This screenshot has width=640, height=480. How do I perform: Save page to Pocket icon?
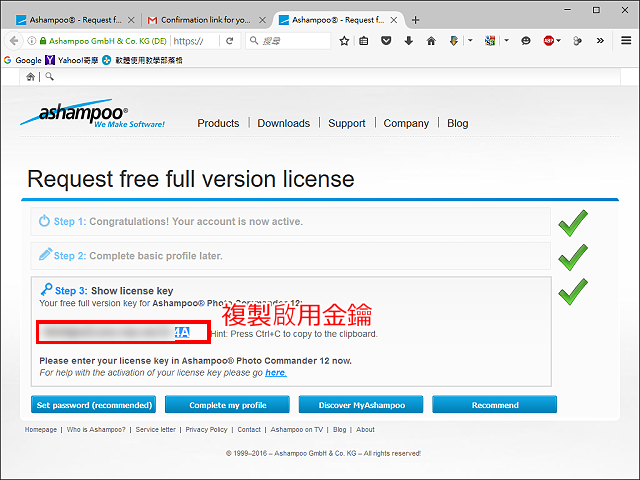point(386,41)
